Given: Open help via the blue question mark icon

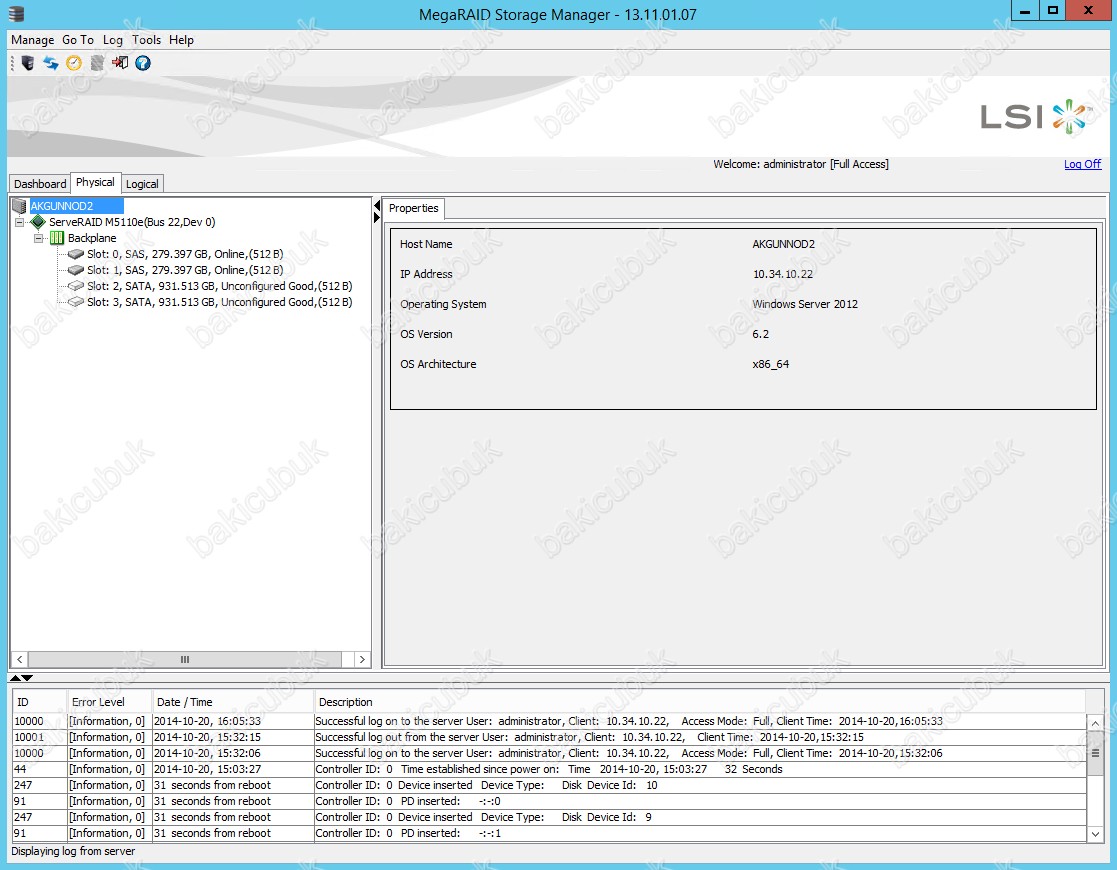Looking at the screenshot, I should (x=143, y=63).
